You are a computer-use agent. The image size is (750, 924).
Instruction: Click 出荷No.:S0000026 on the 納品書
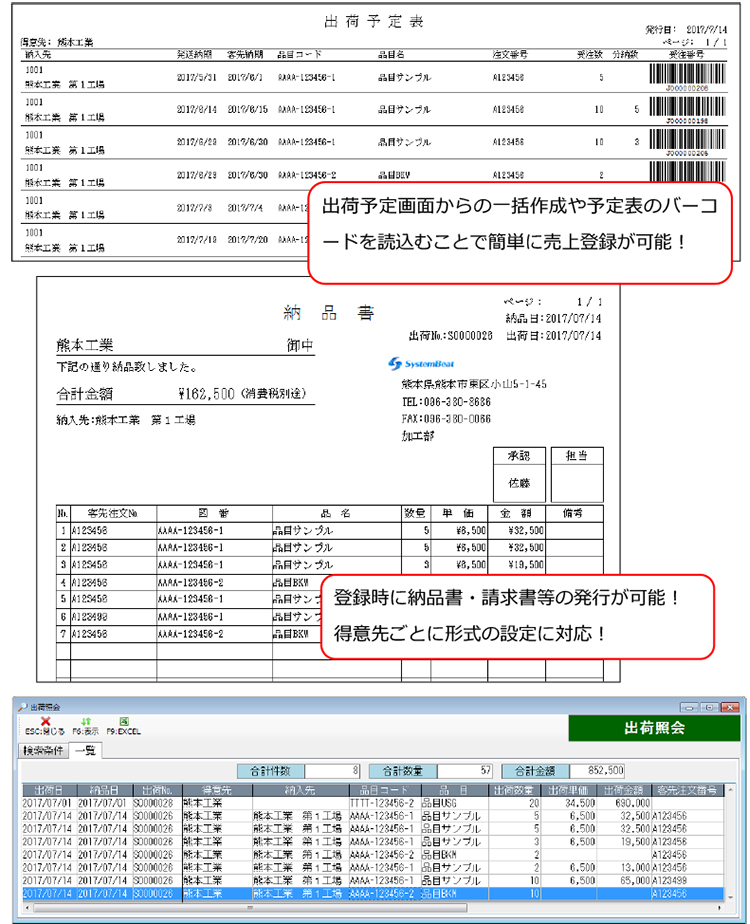click(450, 336)
